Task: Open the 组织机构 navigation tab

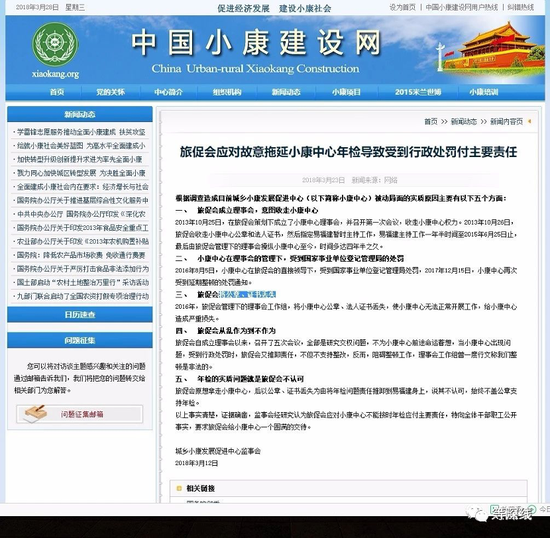Action: pos(227,92)
